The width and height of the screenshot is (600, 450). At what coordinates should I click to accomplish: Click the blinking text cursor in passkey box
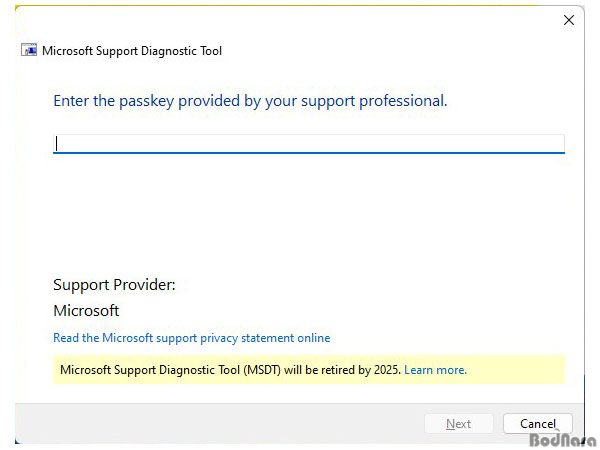(57, 144)
